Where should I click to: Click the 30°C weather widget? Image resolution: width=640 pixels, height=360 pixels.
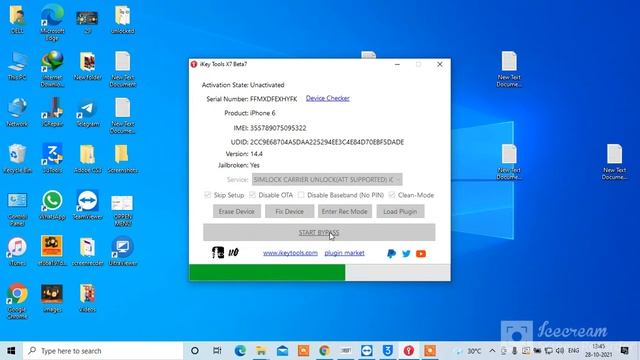pyautogui.click(x=469, y=351)
